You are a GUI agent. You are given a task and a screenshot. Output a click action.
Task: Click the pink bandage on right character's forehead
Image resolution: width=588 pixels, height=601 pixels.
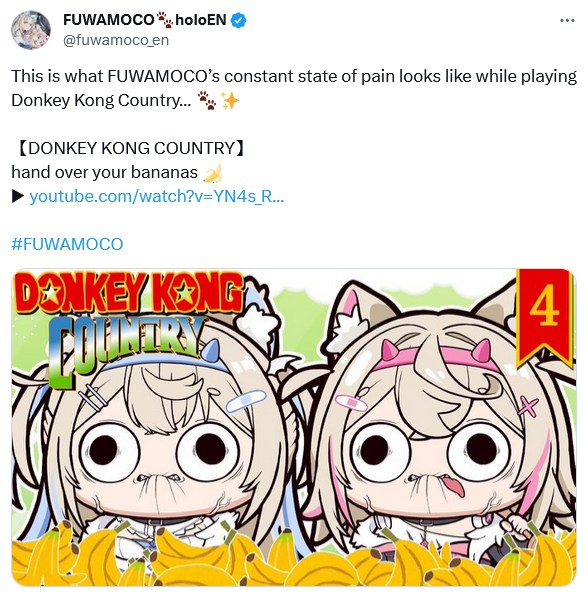pos(351,402)
